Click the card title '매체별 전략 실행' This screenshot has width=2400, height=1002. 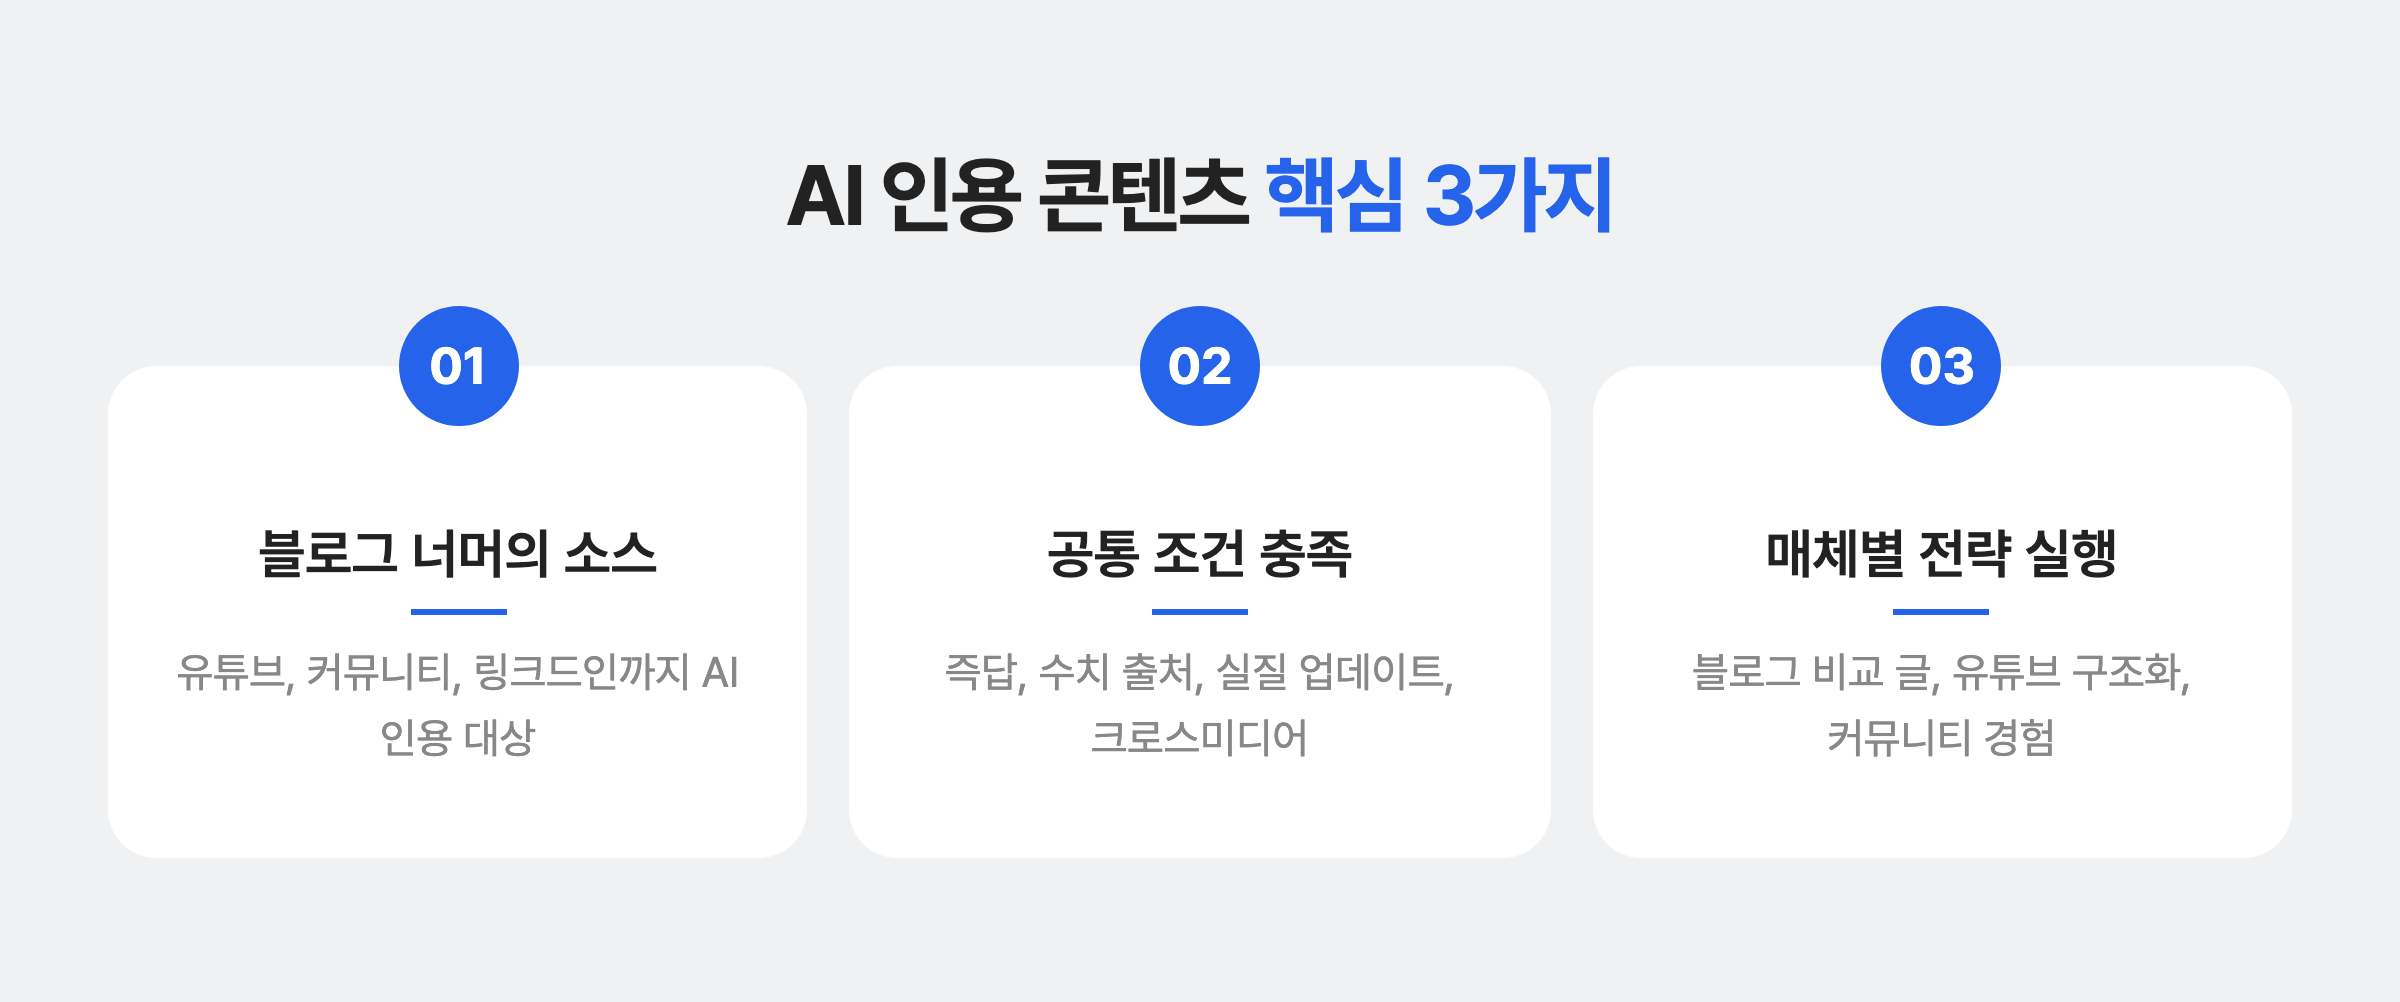[x=1941, y=554]
